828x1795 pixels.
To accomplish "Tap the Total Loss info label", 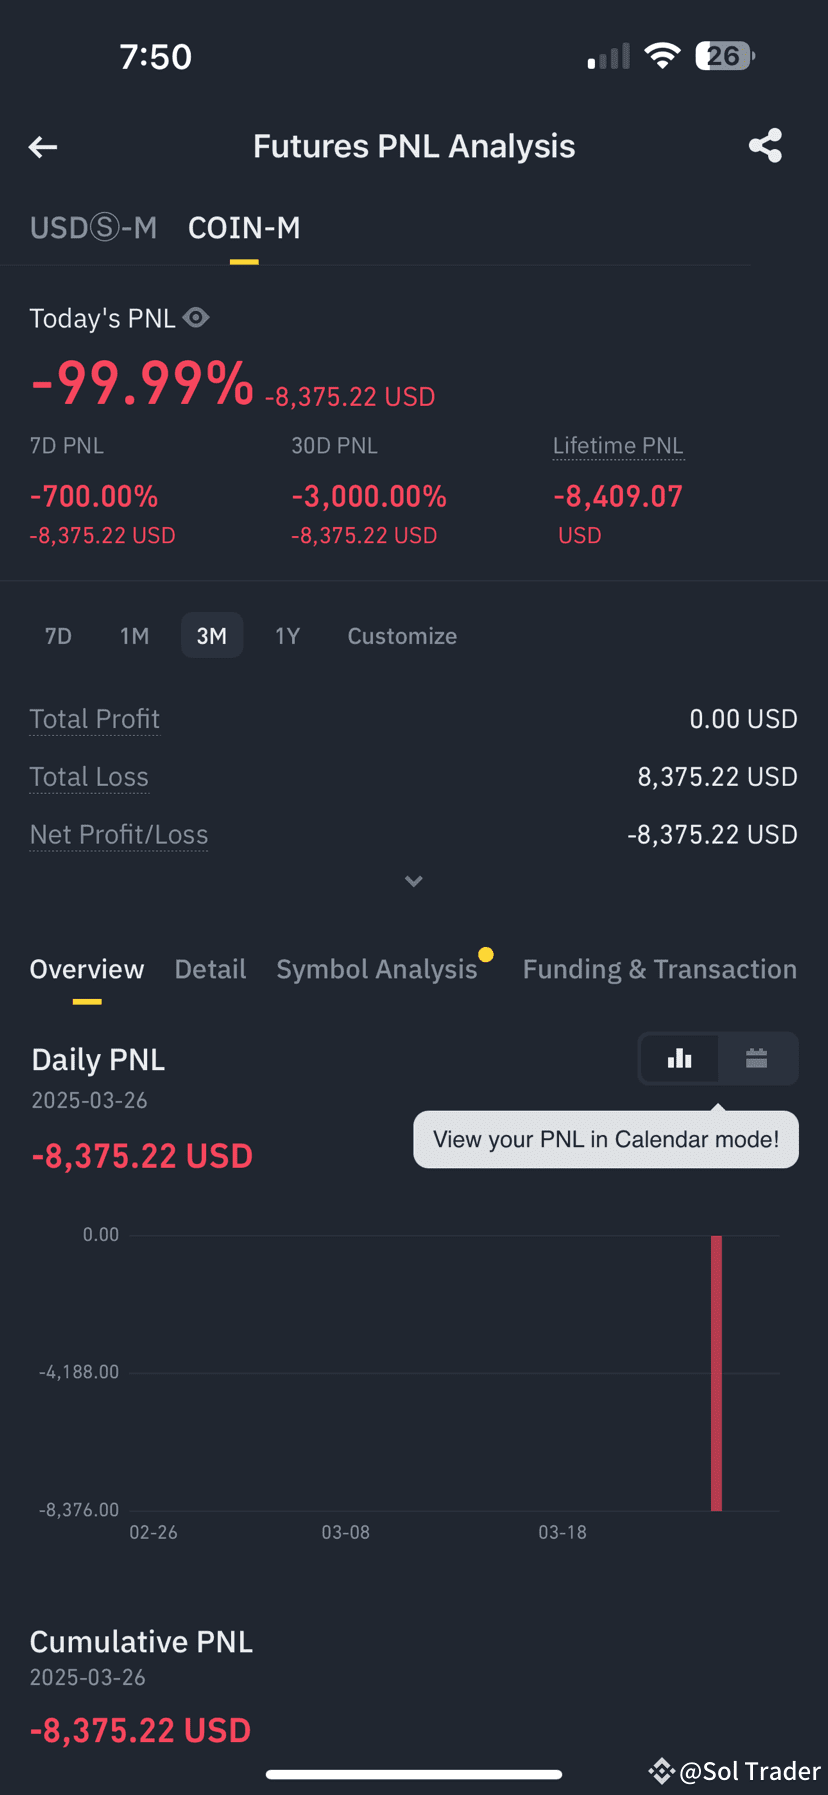I will (x=89, y=777).
